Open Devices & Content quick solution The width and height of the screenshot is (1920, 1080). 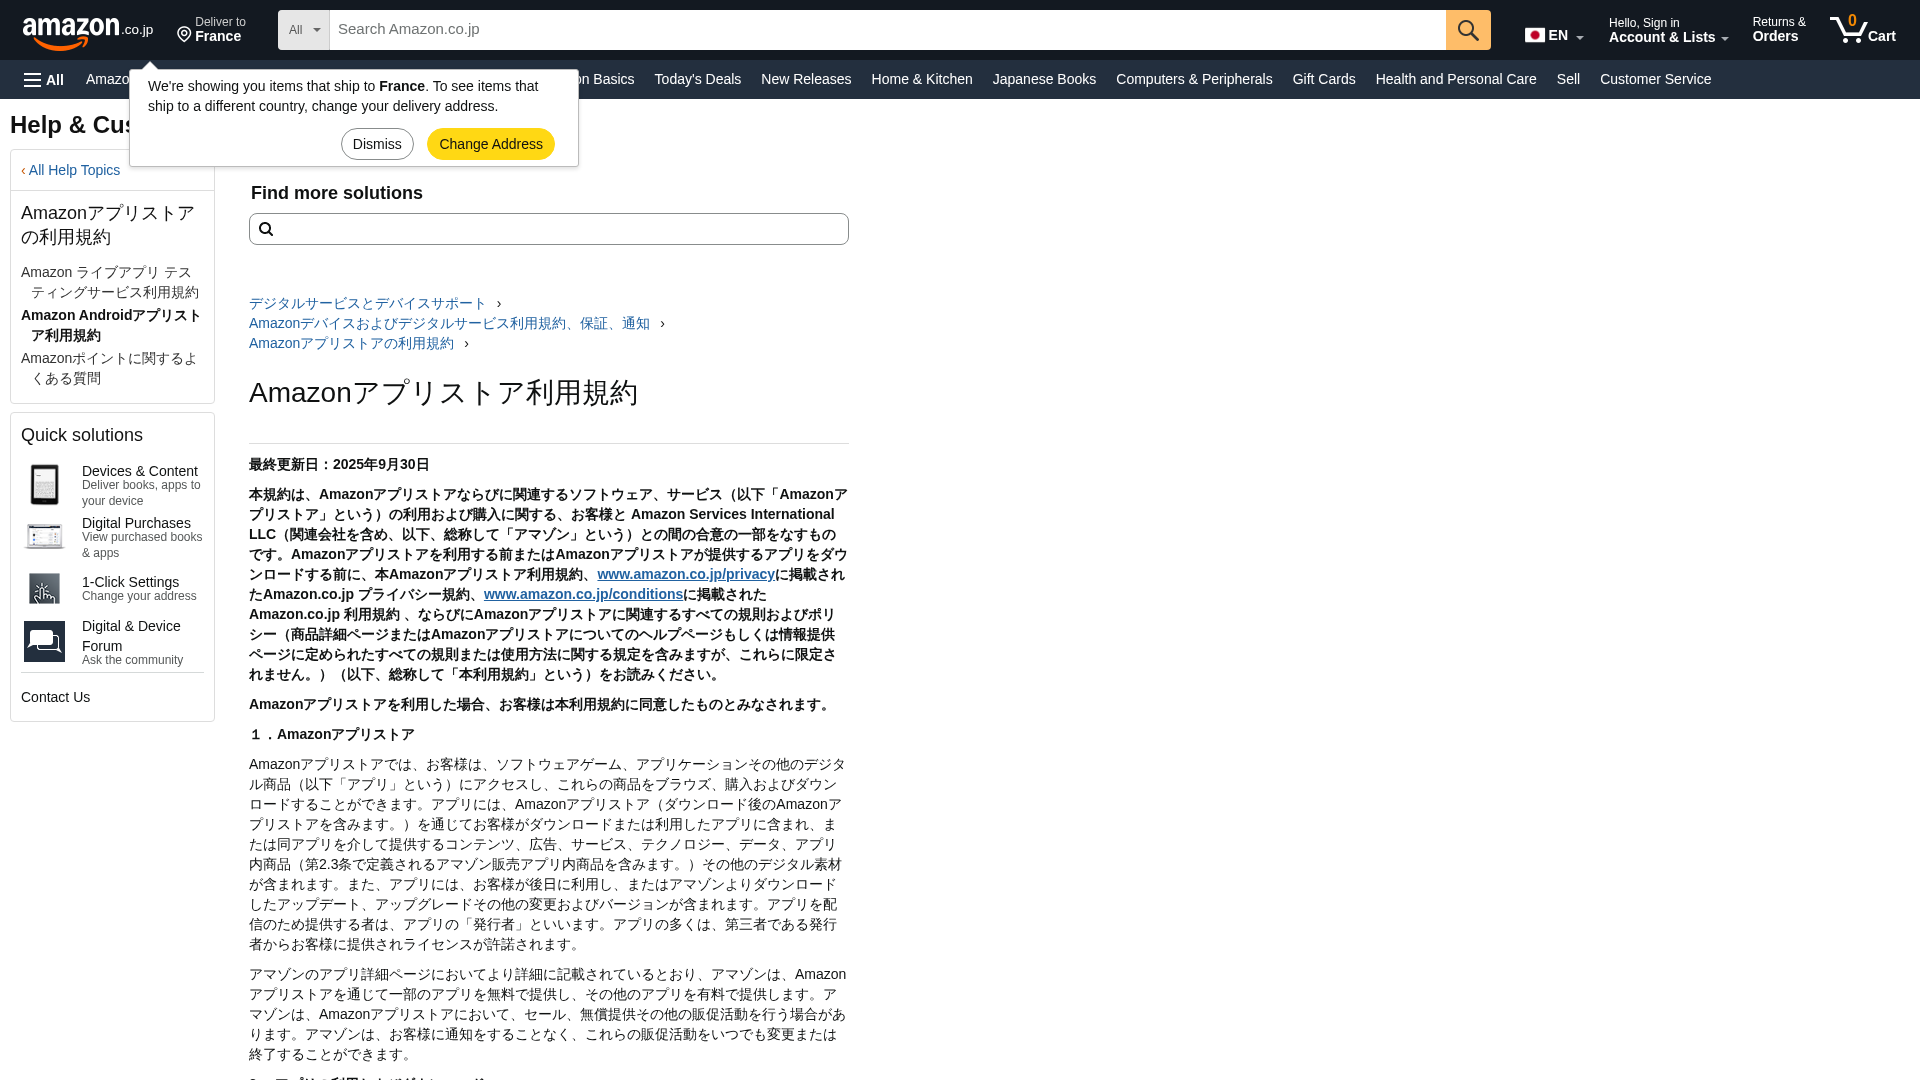[139, 471]
